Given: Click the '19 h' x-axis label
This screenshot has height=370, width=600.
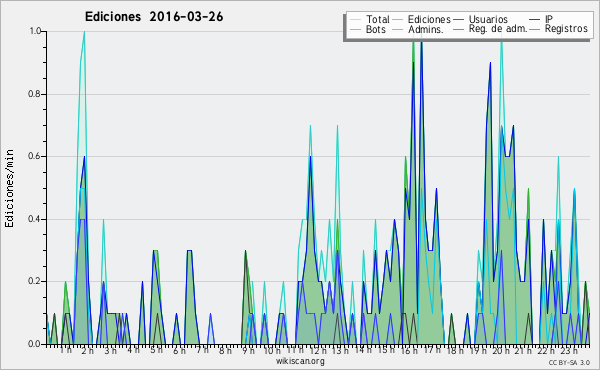Looking at the screenshot, I should [478, 350].
